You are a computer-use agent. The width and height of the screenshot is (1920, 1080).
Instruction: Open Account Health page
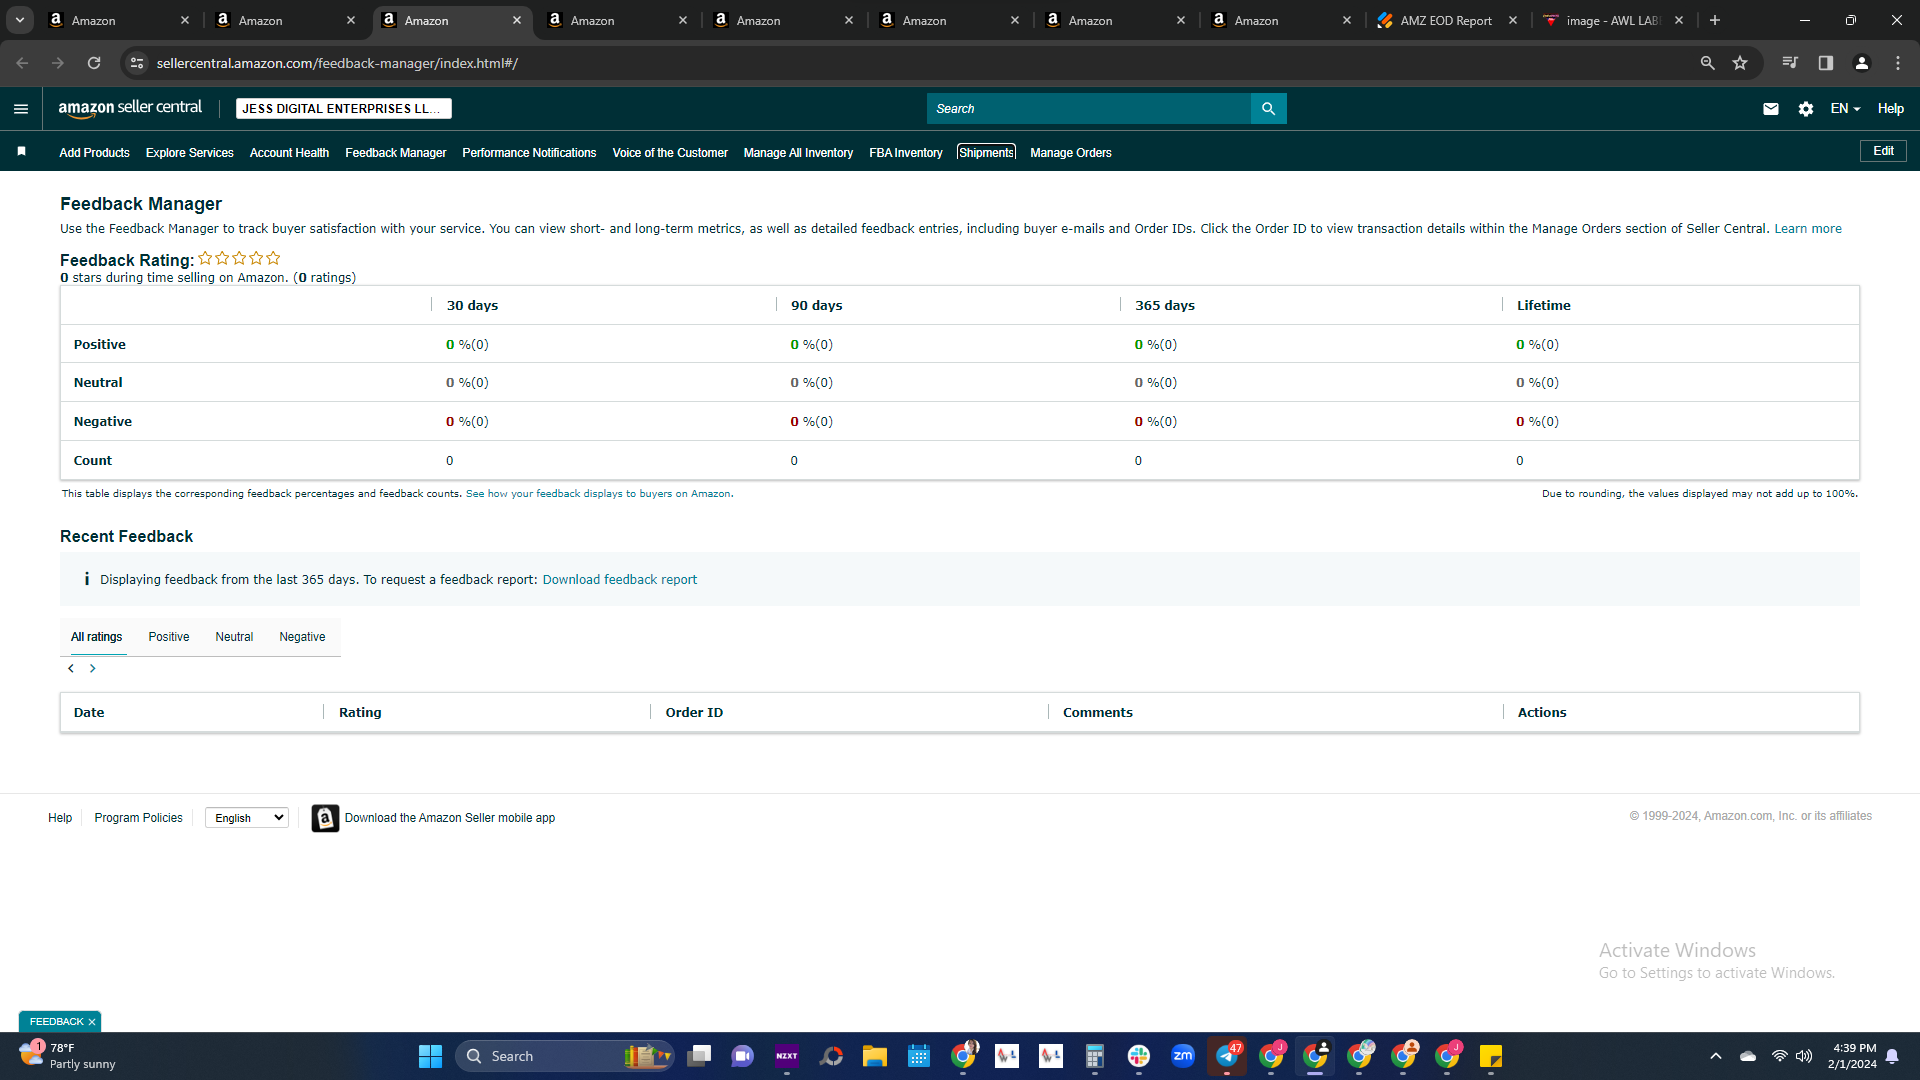(x=289, y=153)
